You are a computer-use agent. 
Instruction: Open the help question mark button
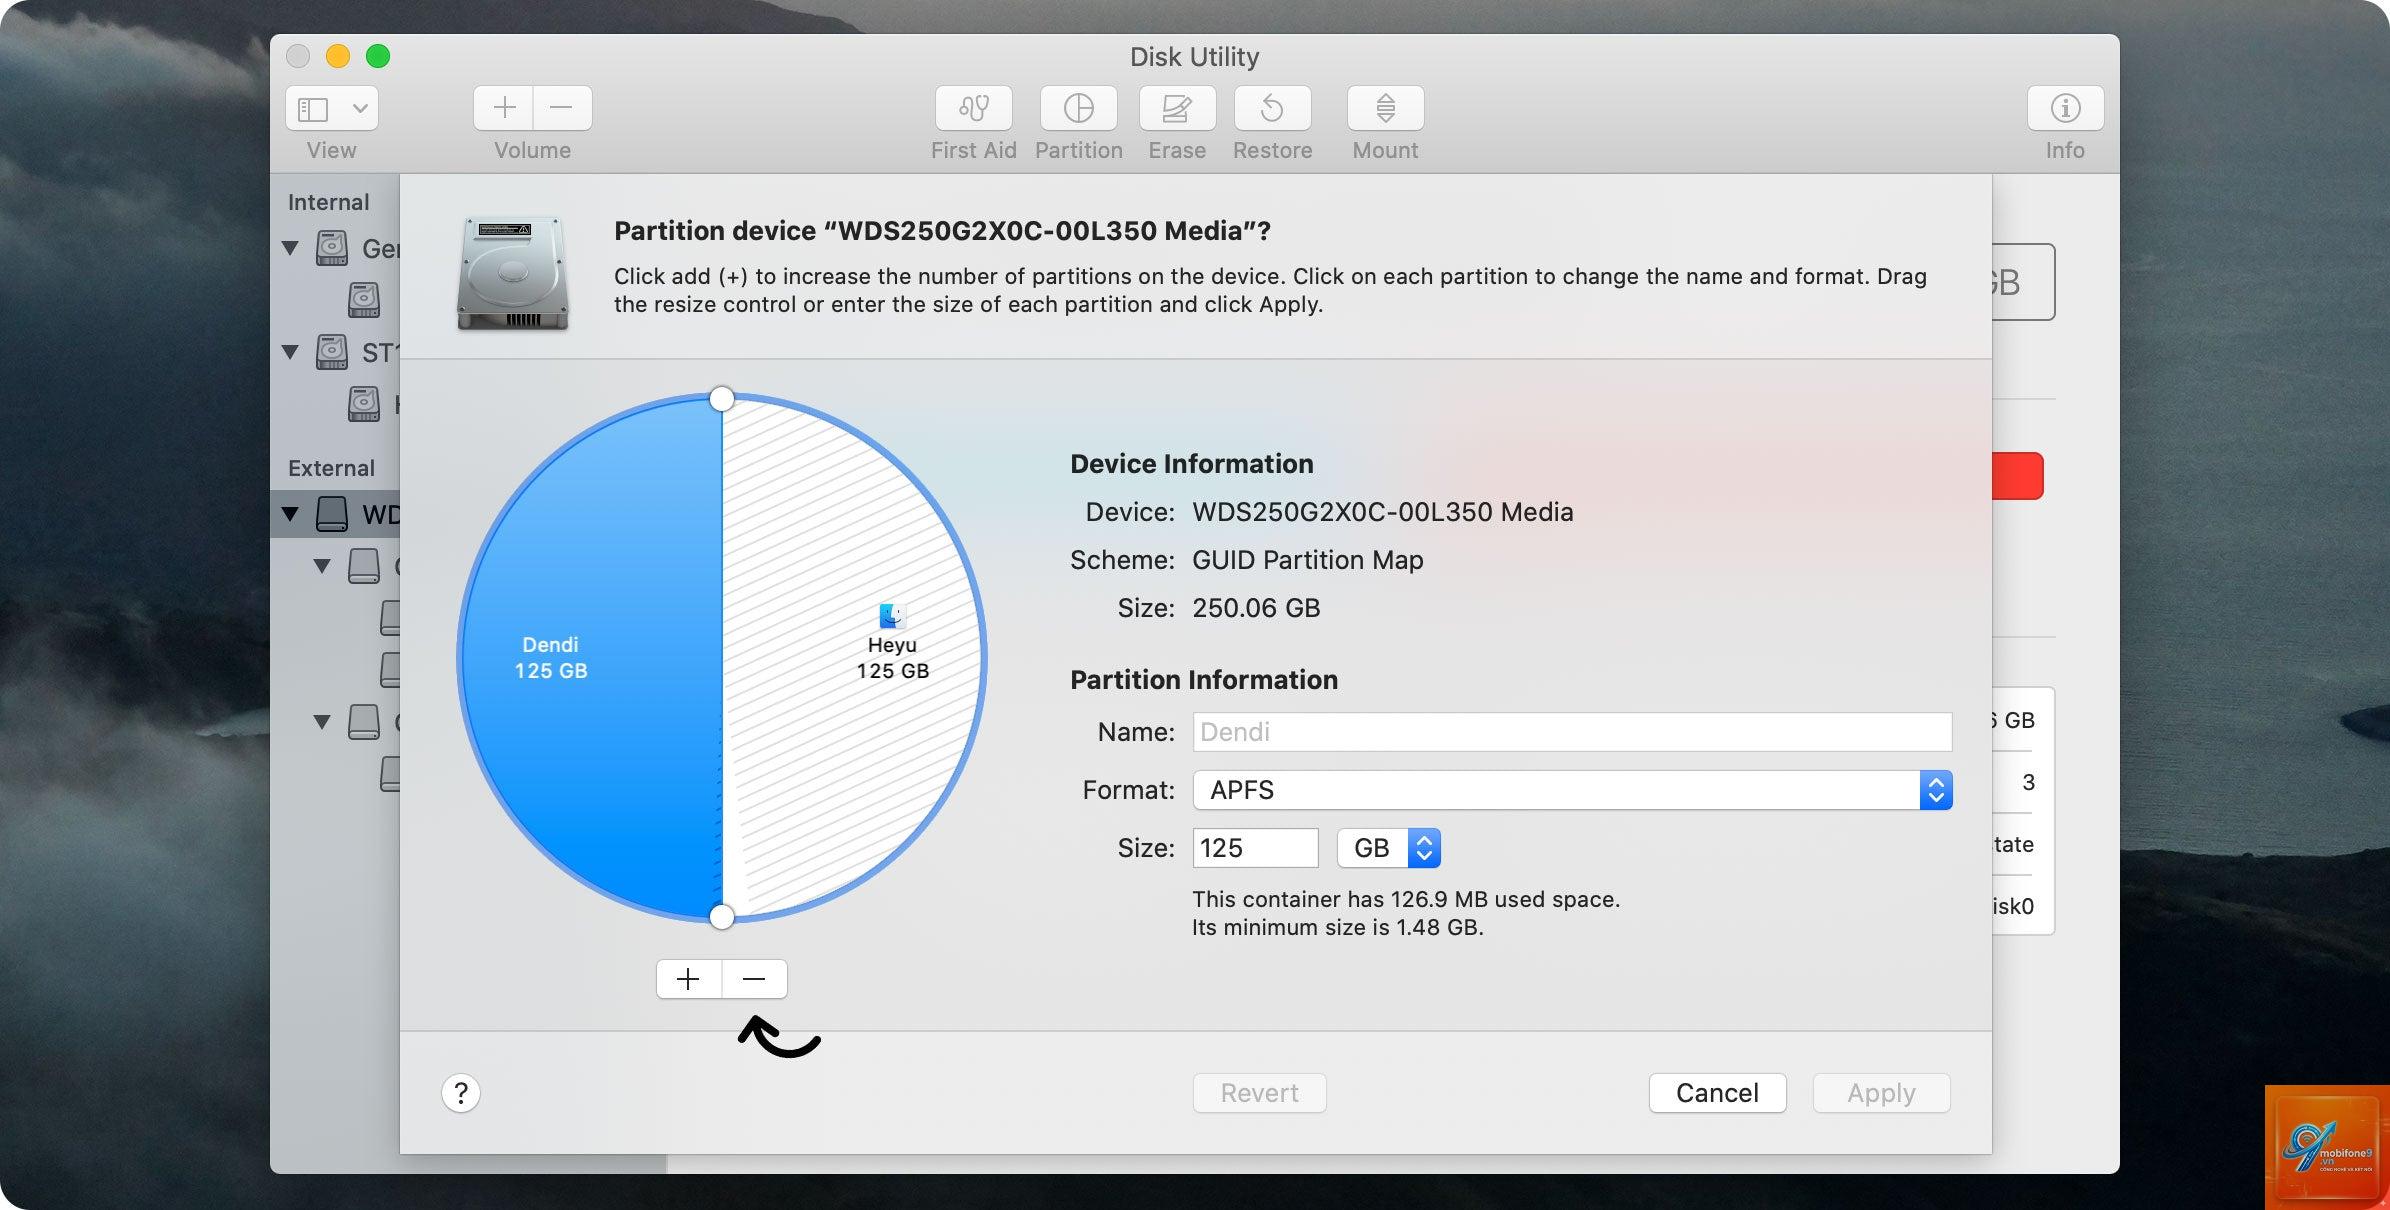point(461,1093)
